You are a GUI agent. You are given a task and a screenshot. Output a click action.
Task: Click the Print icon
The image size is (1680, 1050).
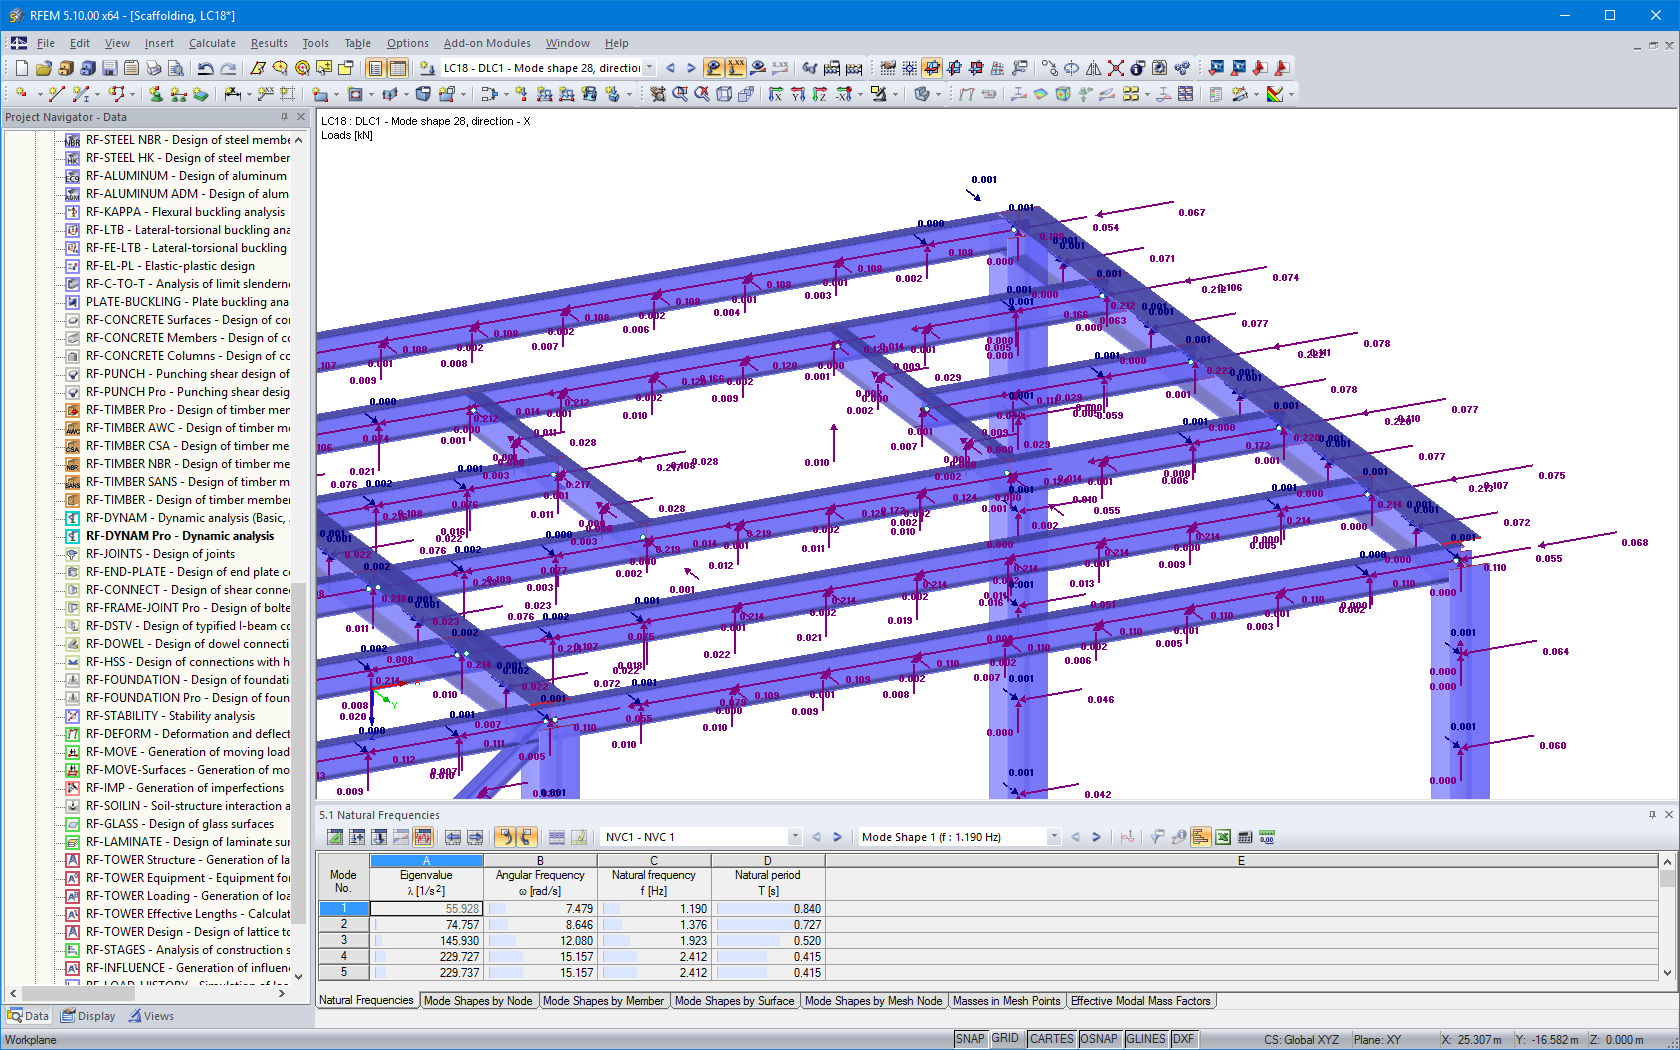coord(153,68)
